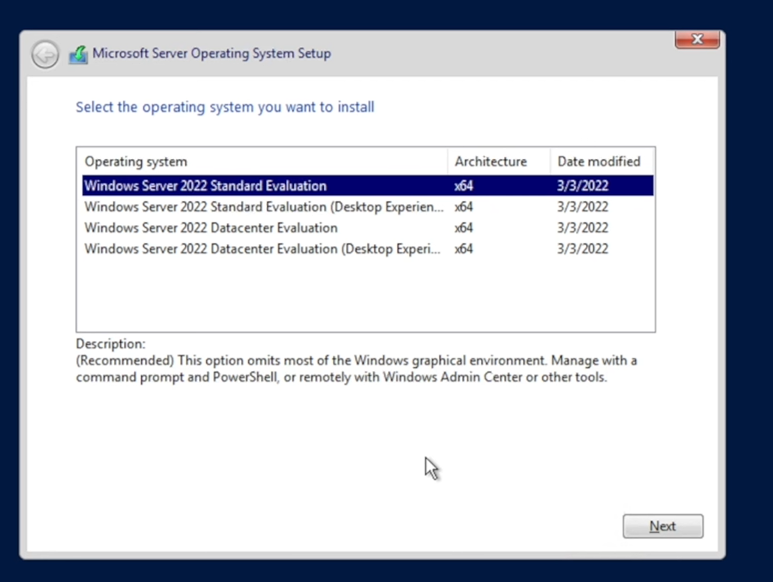The width and height of the screenshot is (773, 582).
Task: Close the Microsoft Server Setup window
Action: (697, 39)
